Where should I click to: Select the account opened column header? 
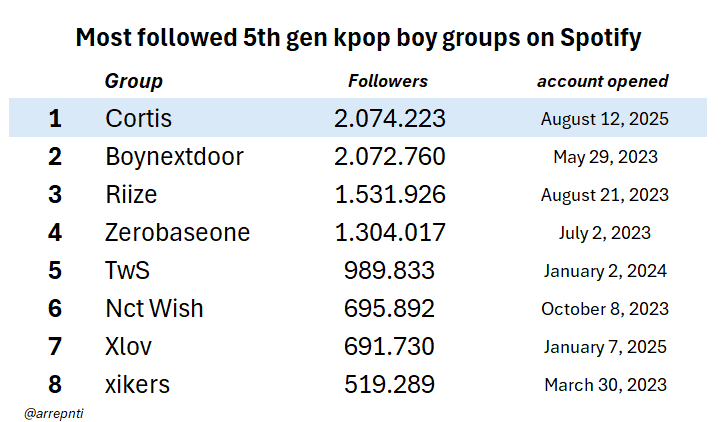(603, 82)
